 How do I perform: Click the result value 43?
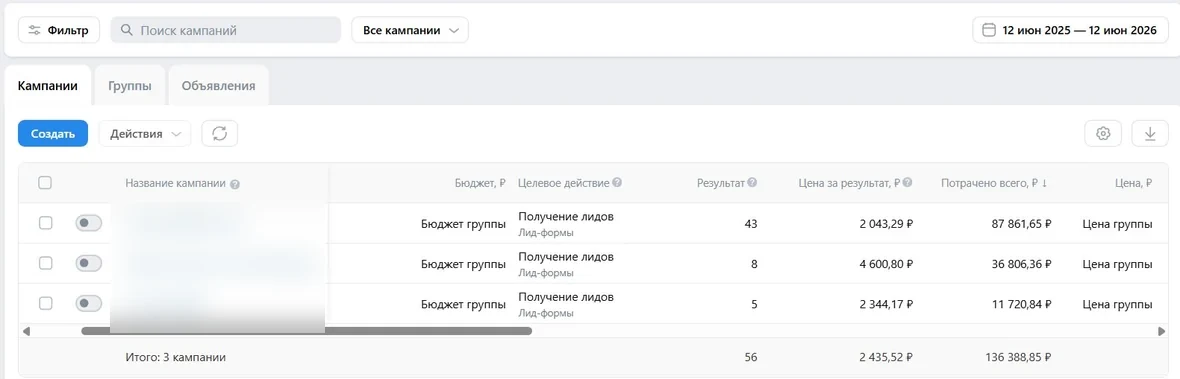[750, 223]
